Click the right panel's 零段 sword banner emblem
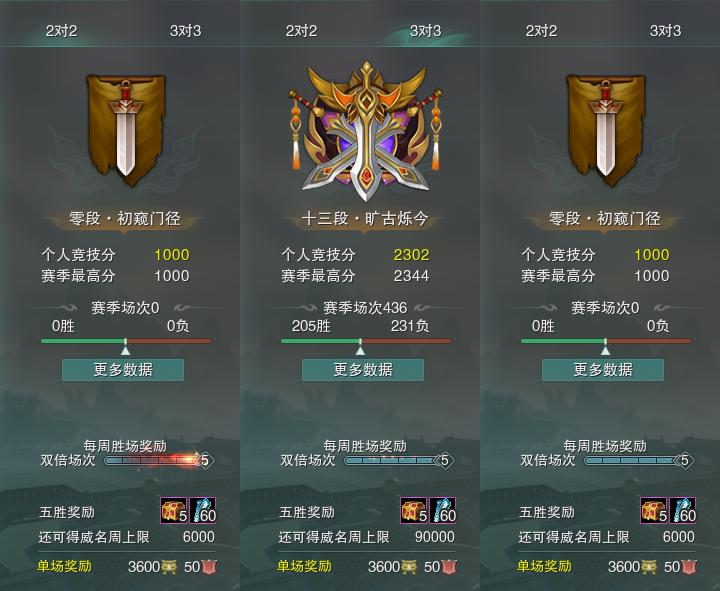720x591 pixels. click(x=606, y=130)
